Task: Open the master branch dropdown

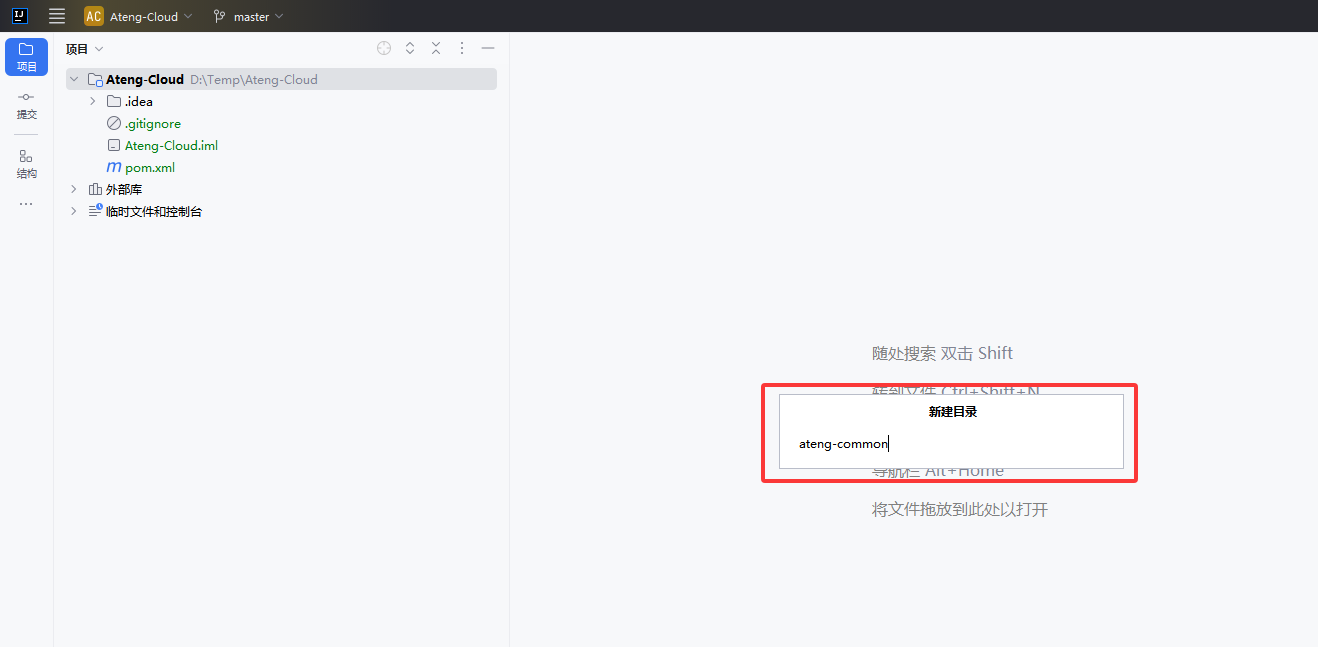Action: [249, 16]
